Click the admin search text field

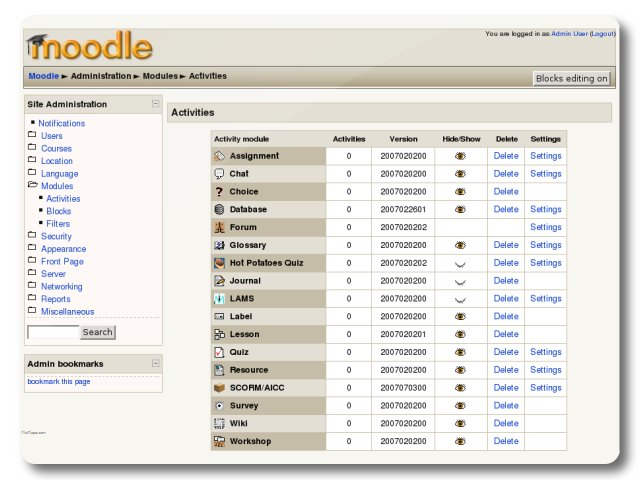click(x=53, y=332)
